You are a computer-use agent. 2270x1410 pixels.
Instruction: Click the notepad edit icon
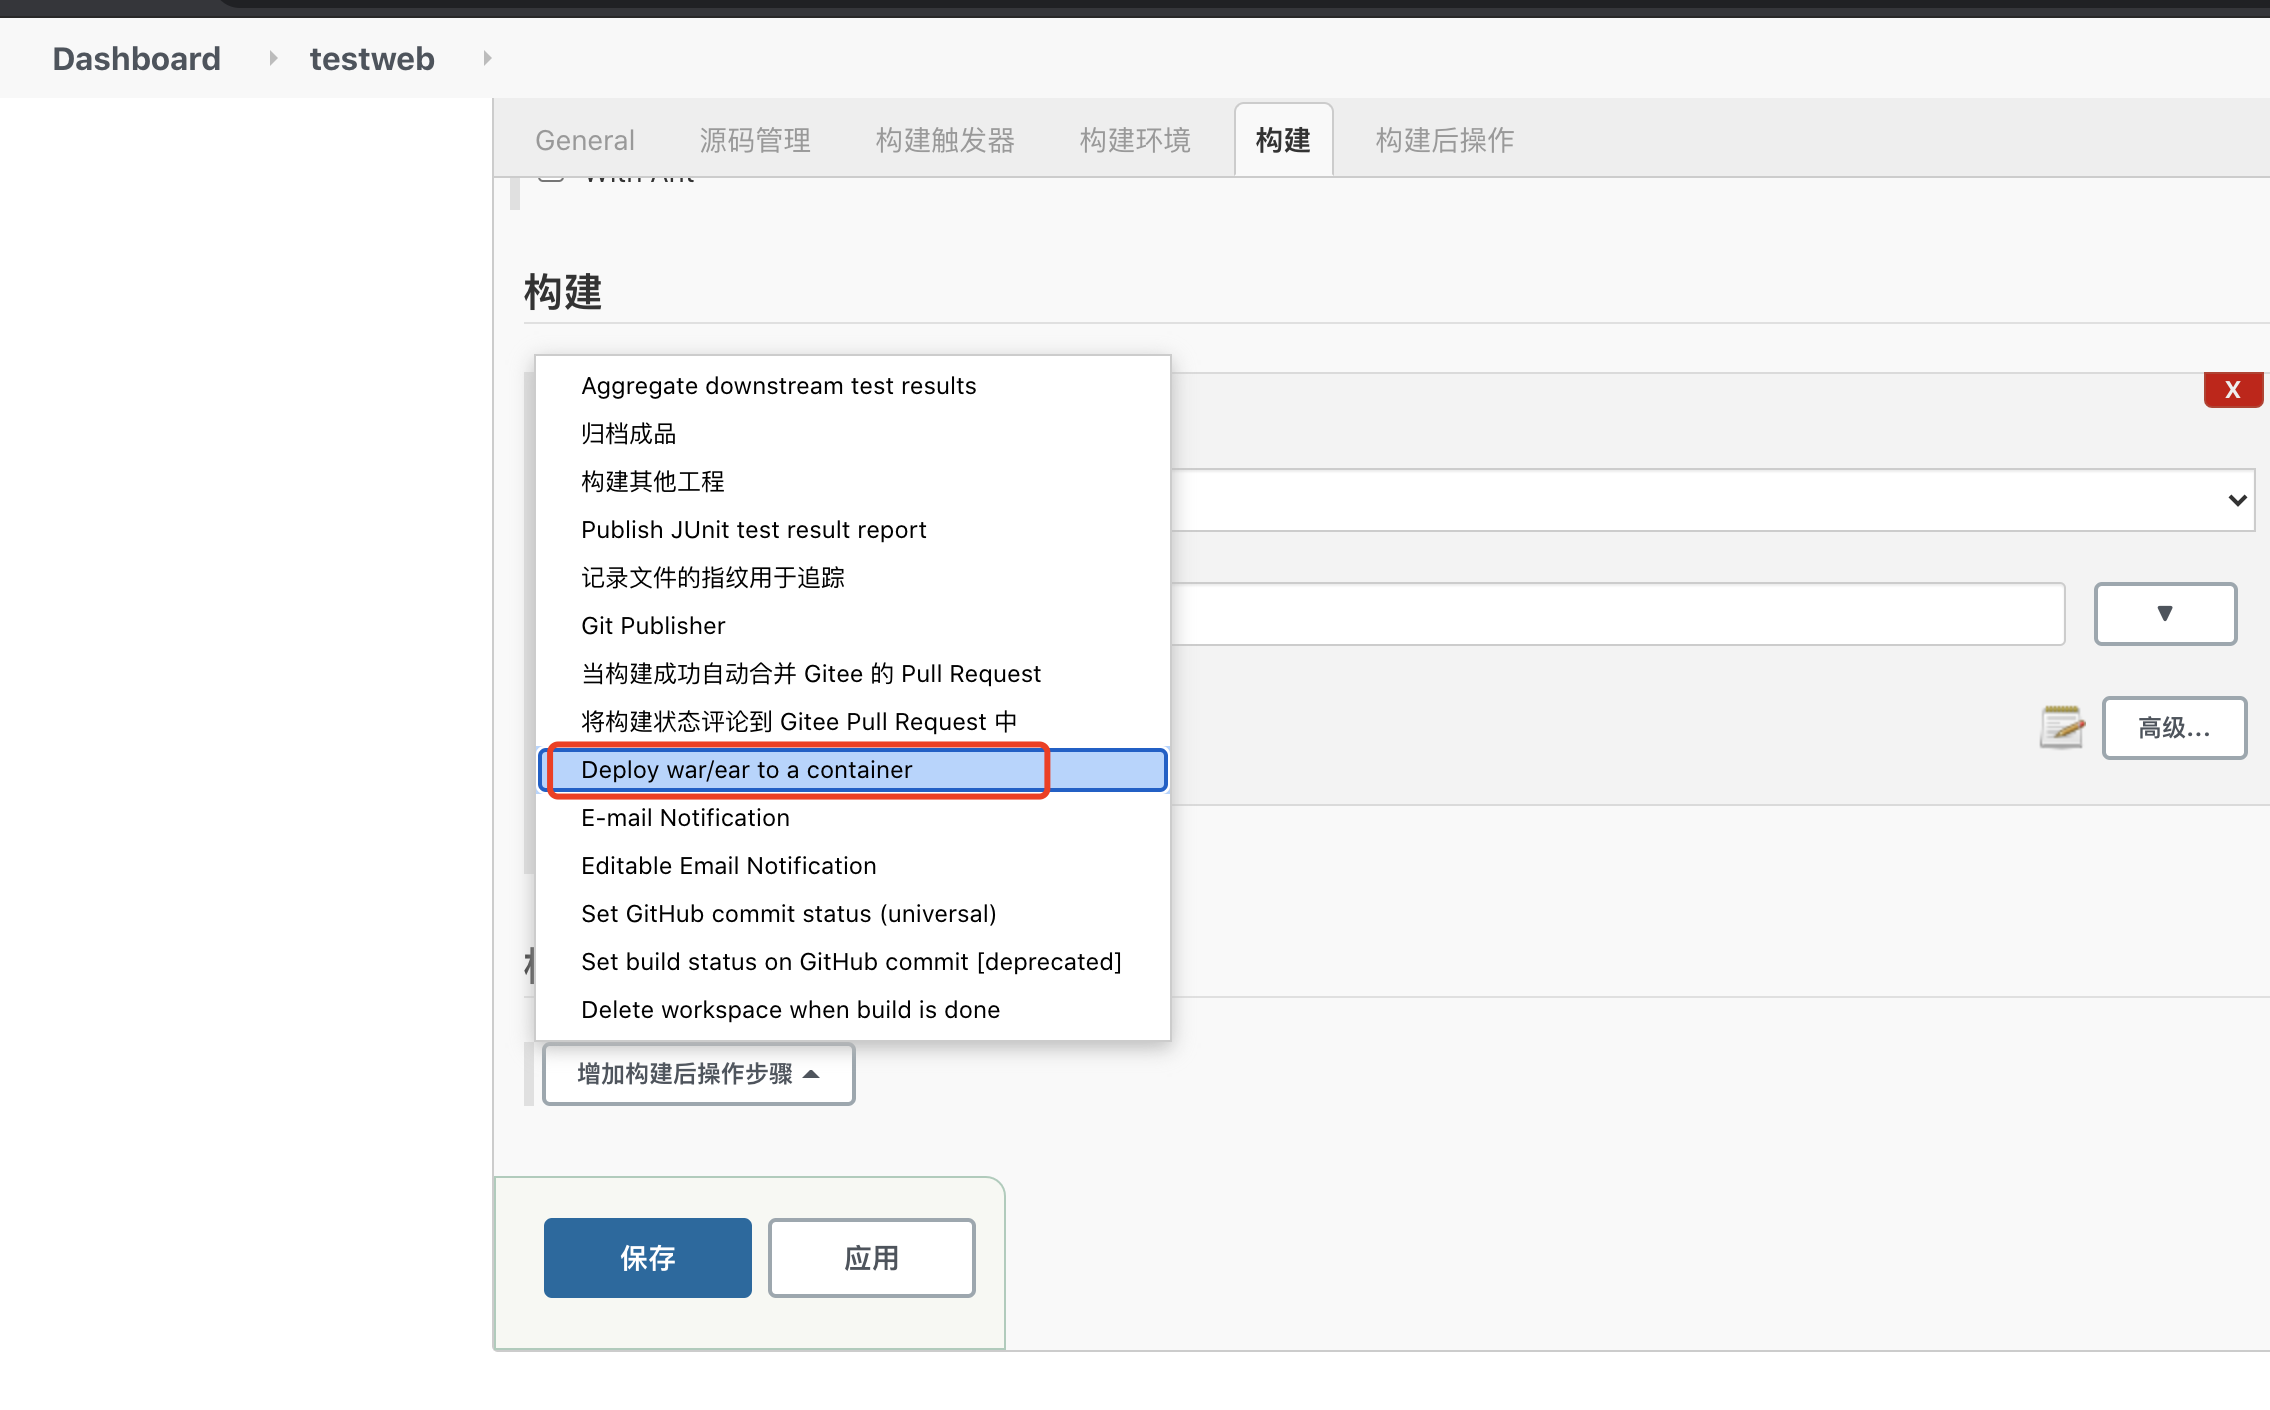(2061, 727)
